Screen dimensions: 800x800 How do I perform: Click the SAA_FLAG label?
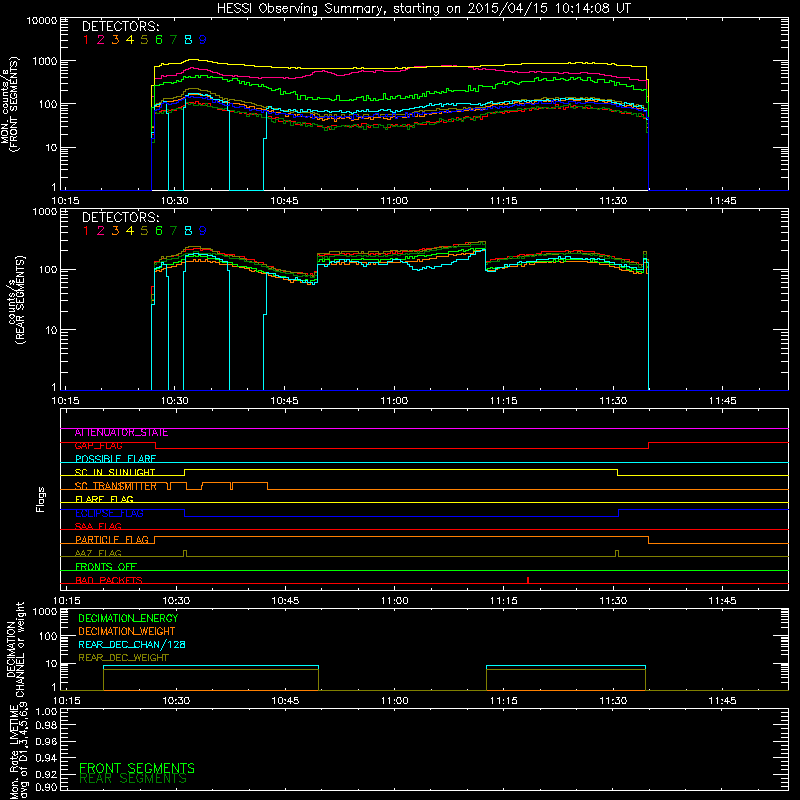coord(98,526)
